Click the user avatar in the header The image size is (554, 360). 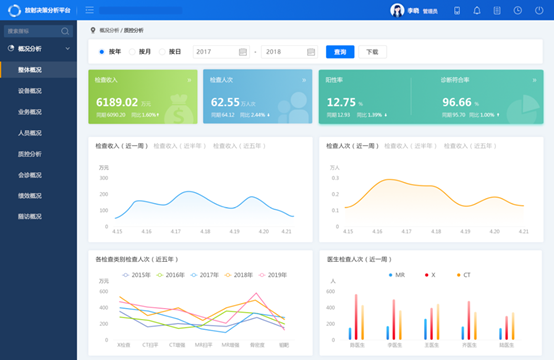(x=397, y=10)
